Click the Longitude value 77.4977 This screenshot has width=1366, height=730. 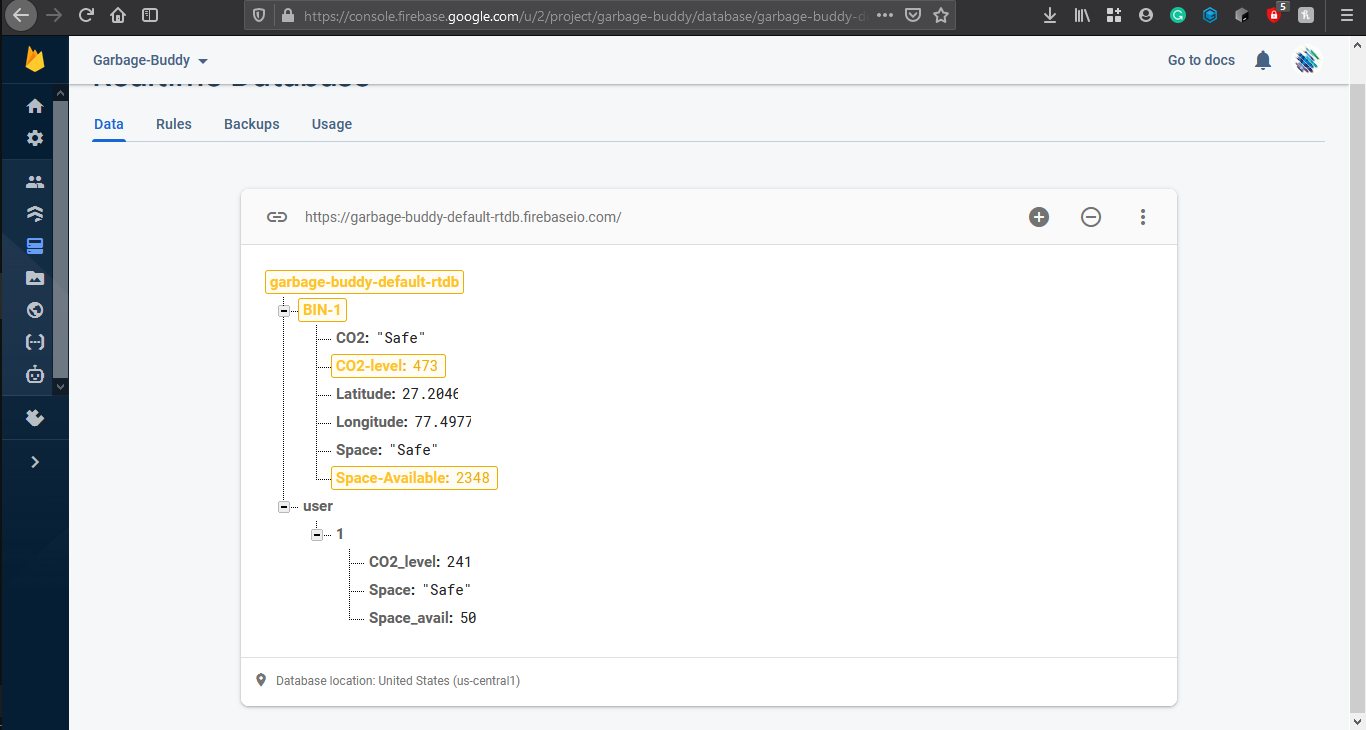[x=443, y=422]
